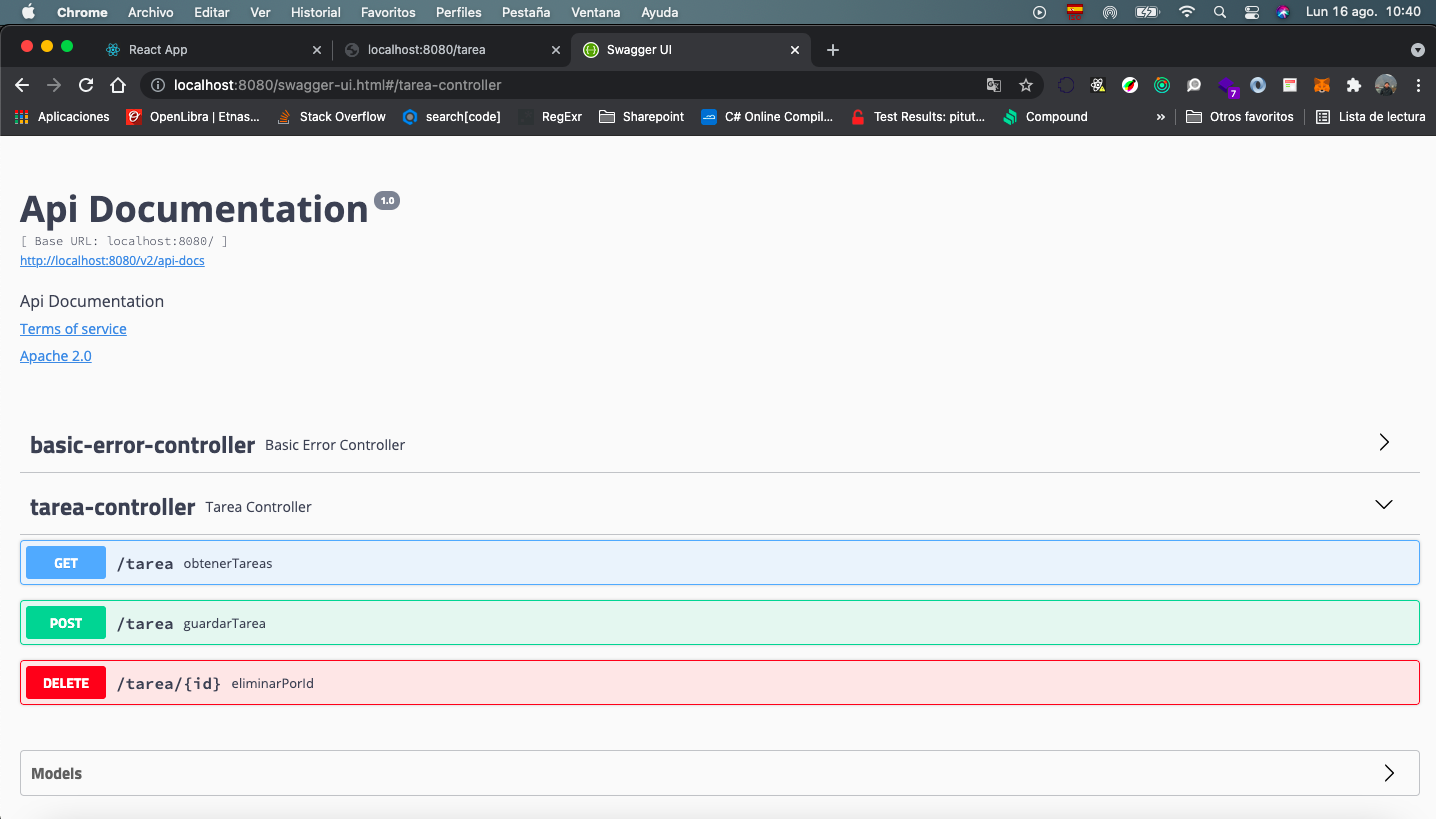The height and width of the screenshot is (819, 1436).
Task: Open the Apache 2.0 license link
Action: pyautogui.click(x=56, y=356)
